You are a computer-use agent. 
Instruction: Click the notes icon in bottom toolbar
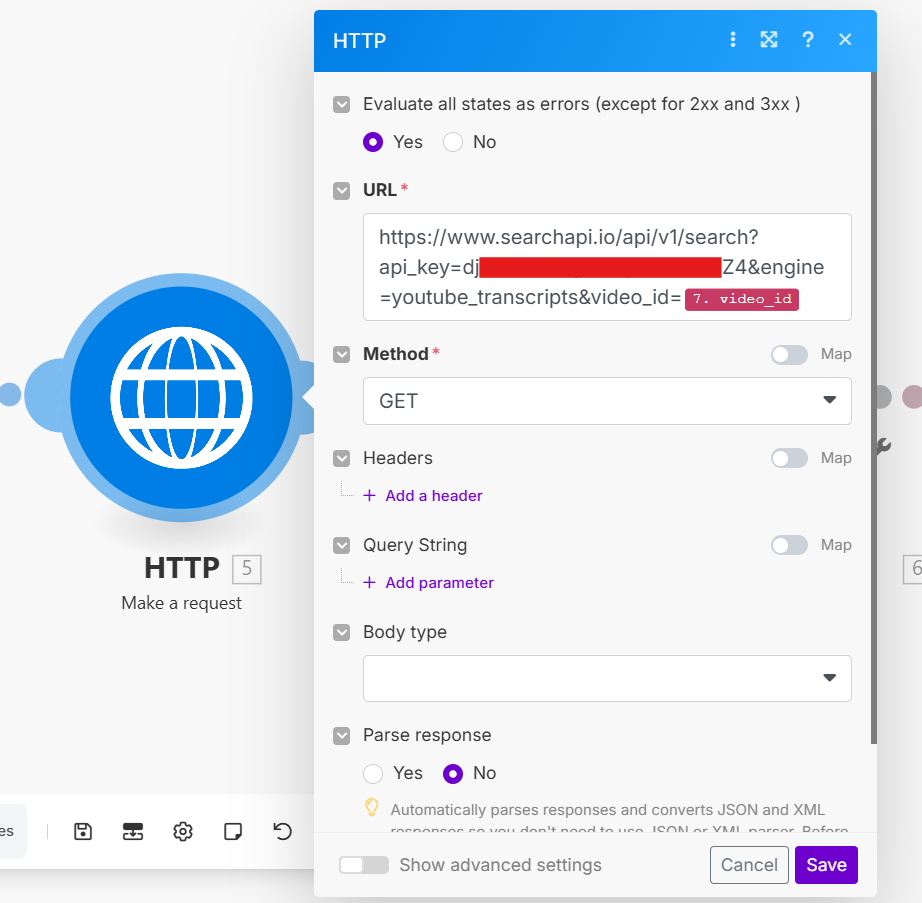point(233,831)
